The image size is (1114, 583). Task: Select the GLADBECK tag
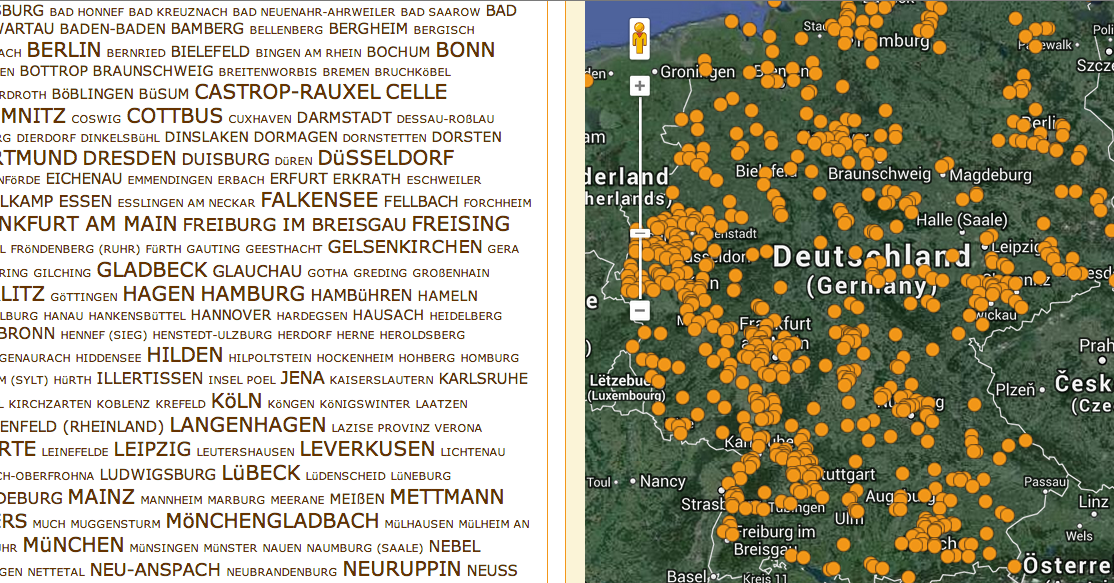pyautogui.click(x=152, y=270)
